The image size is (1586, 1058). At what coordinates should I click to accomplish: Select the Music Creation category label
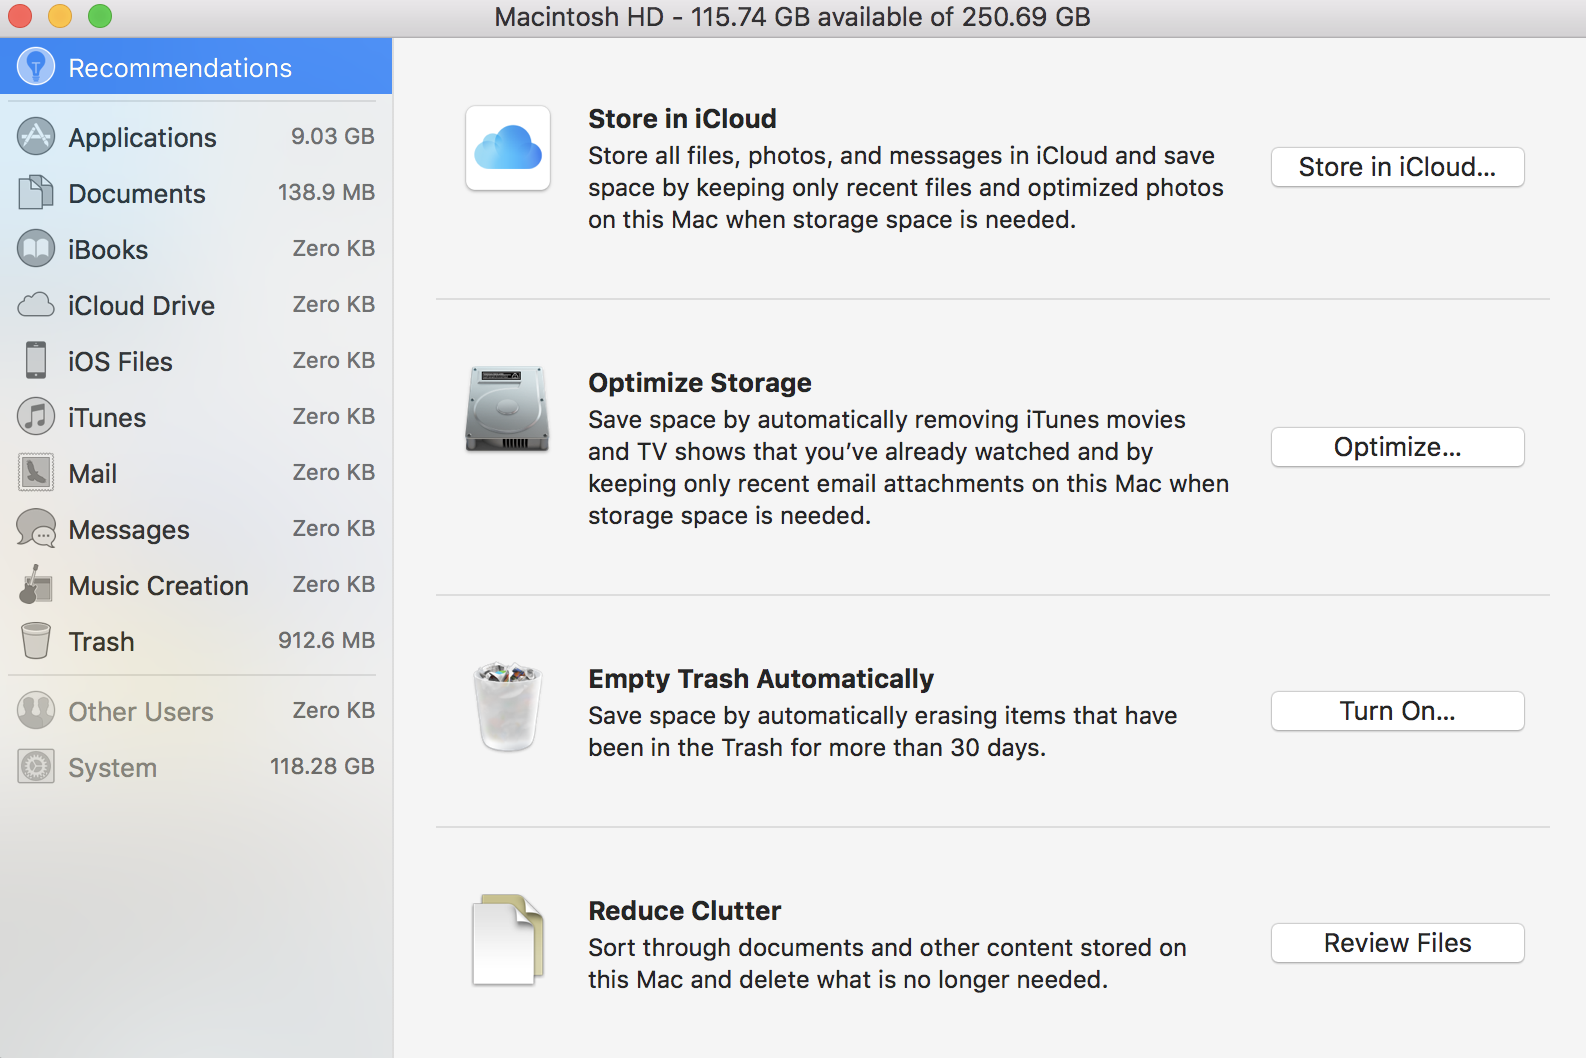158,586
